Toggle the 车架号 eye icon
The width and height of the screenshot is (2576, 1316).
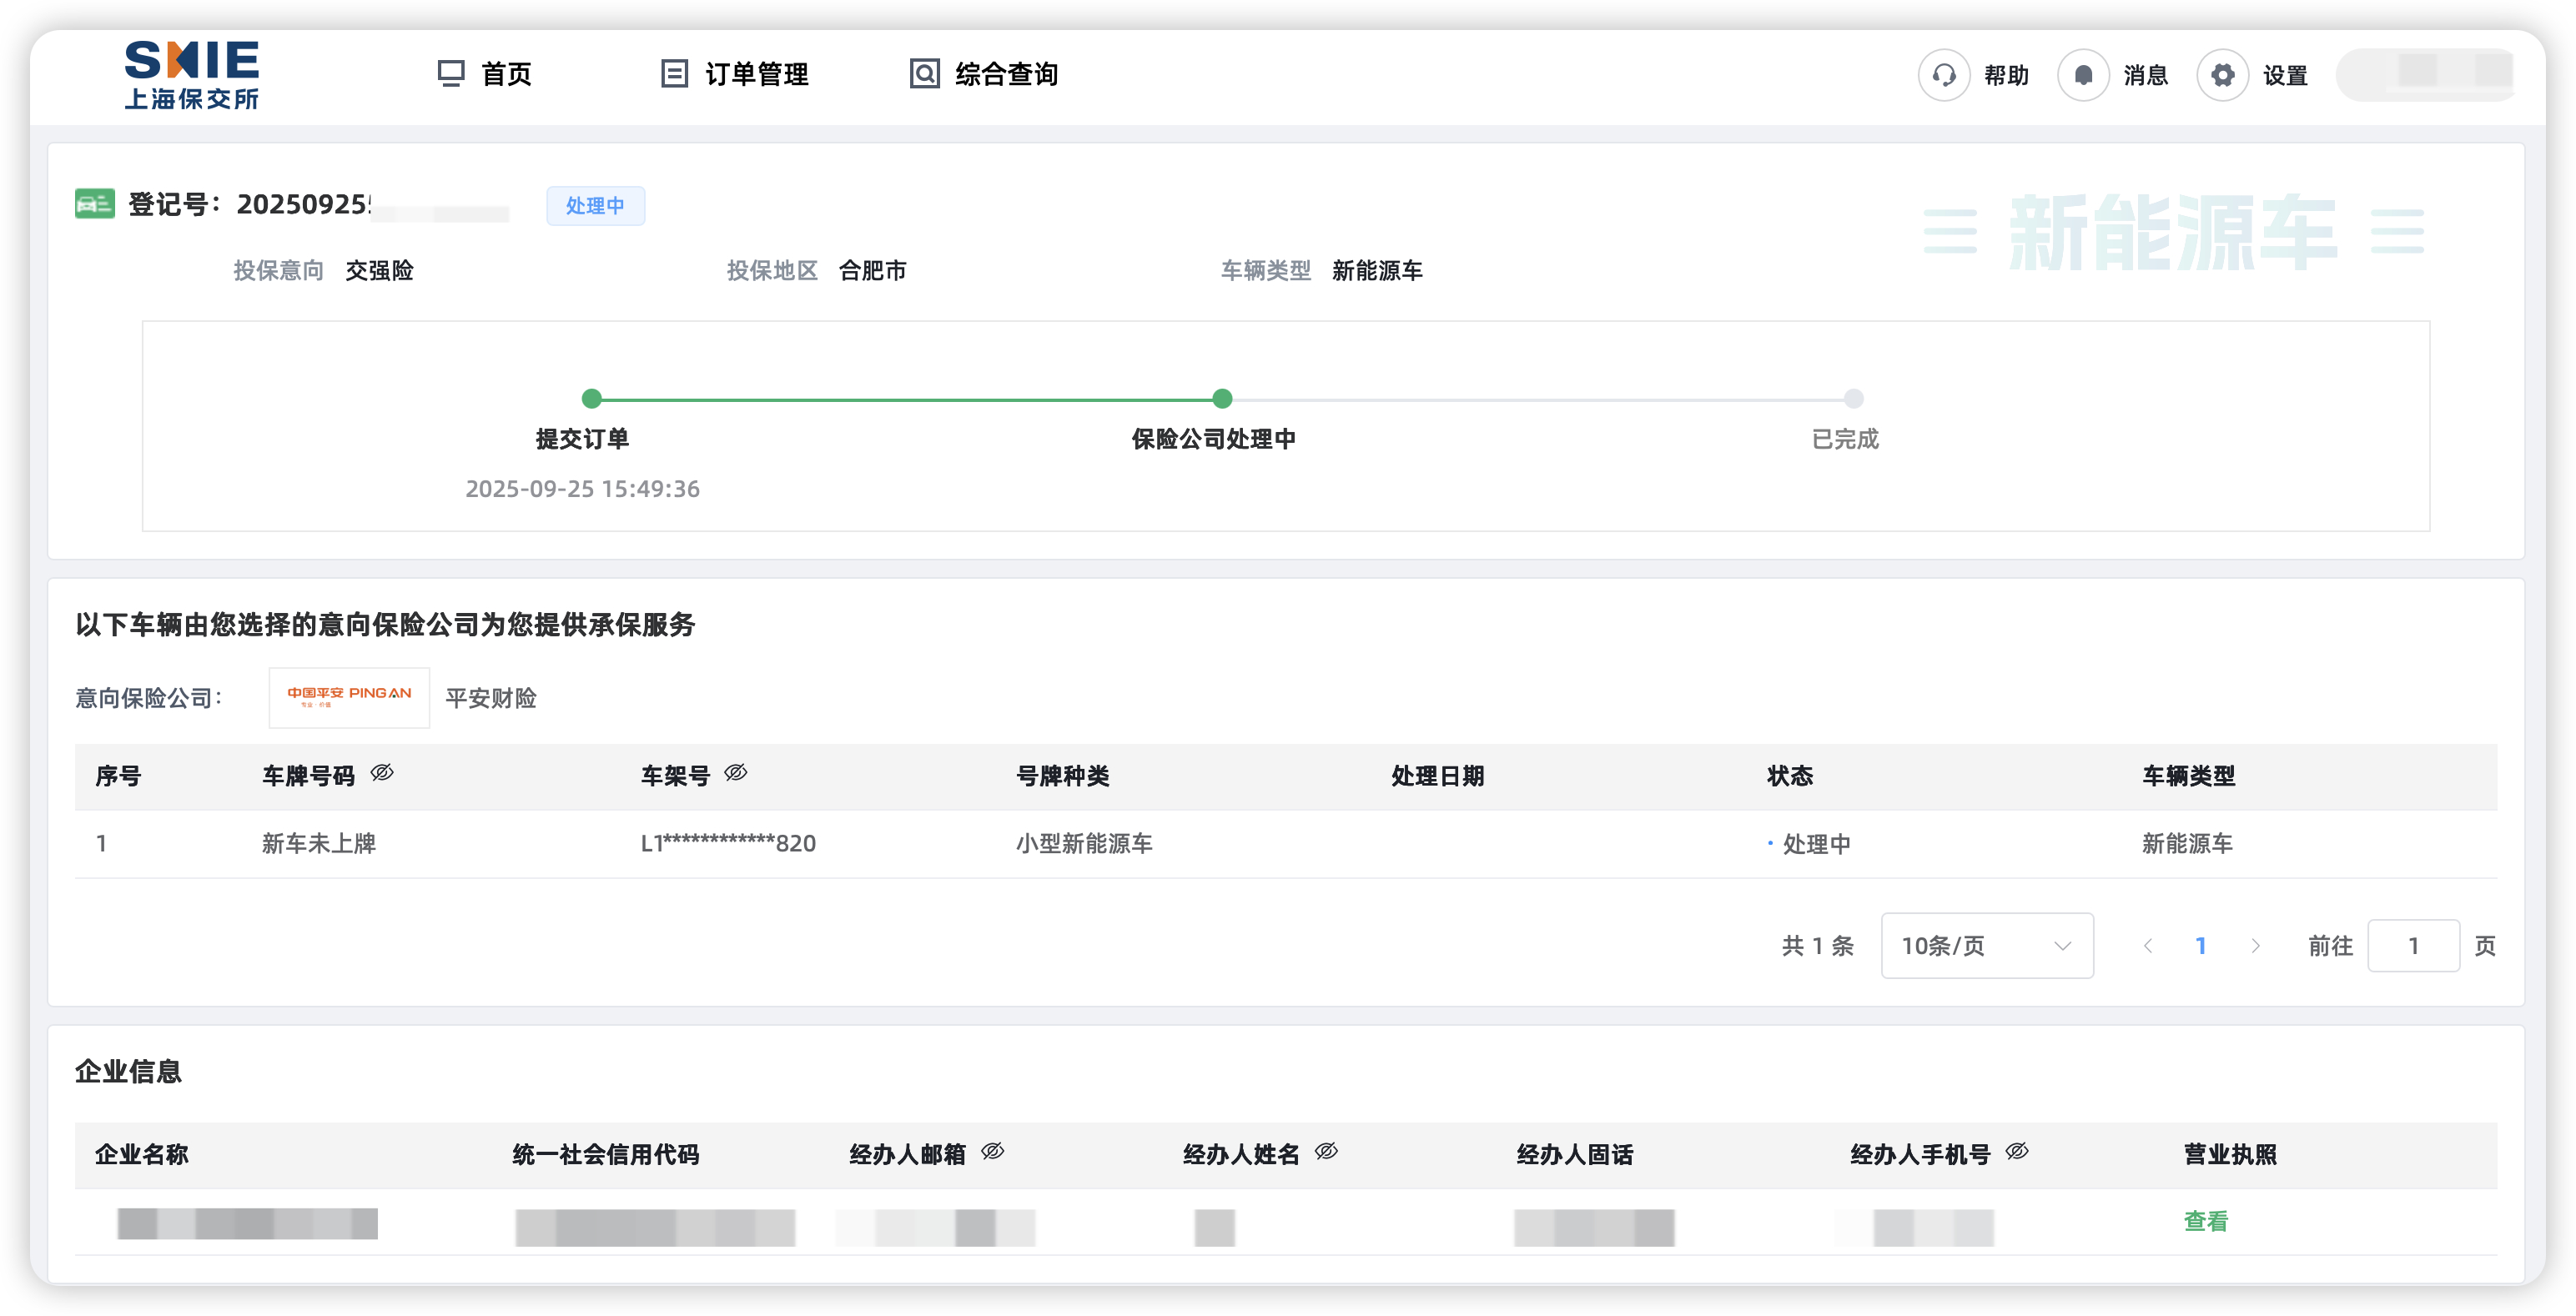coord(736,773)
